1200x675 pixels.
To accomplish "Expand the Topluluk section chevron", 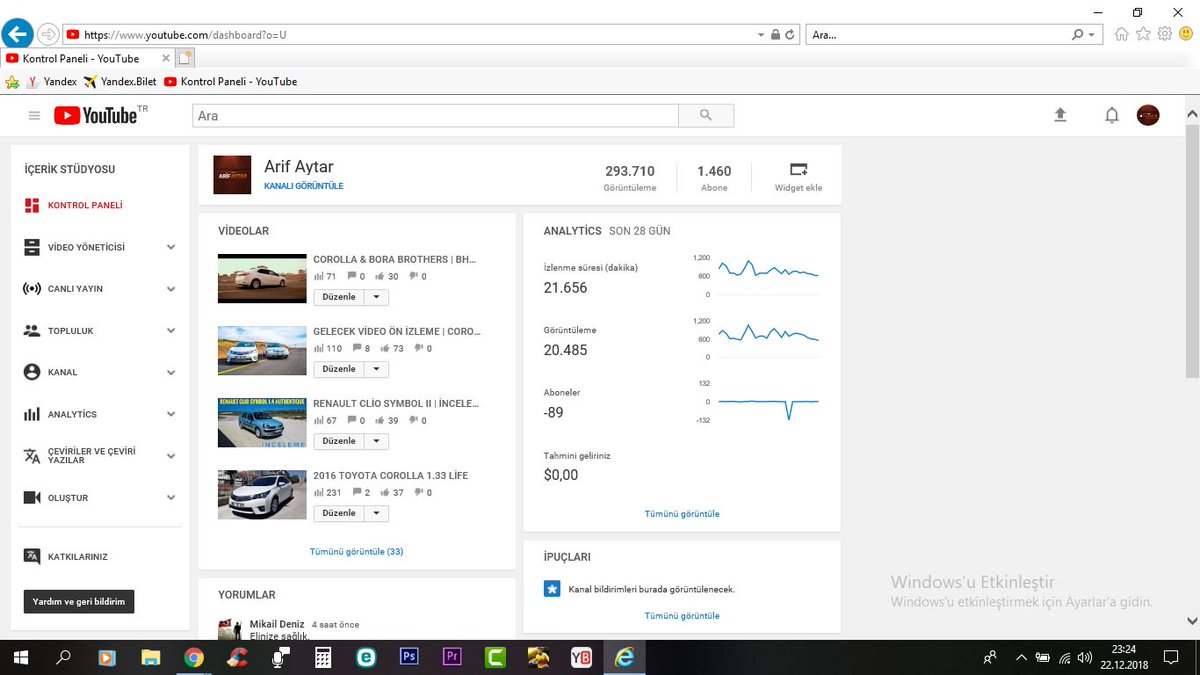I will tap(171, 331).
